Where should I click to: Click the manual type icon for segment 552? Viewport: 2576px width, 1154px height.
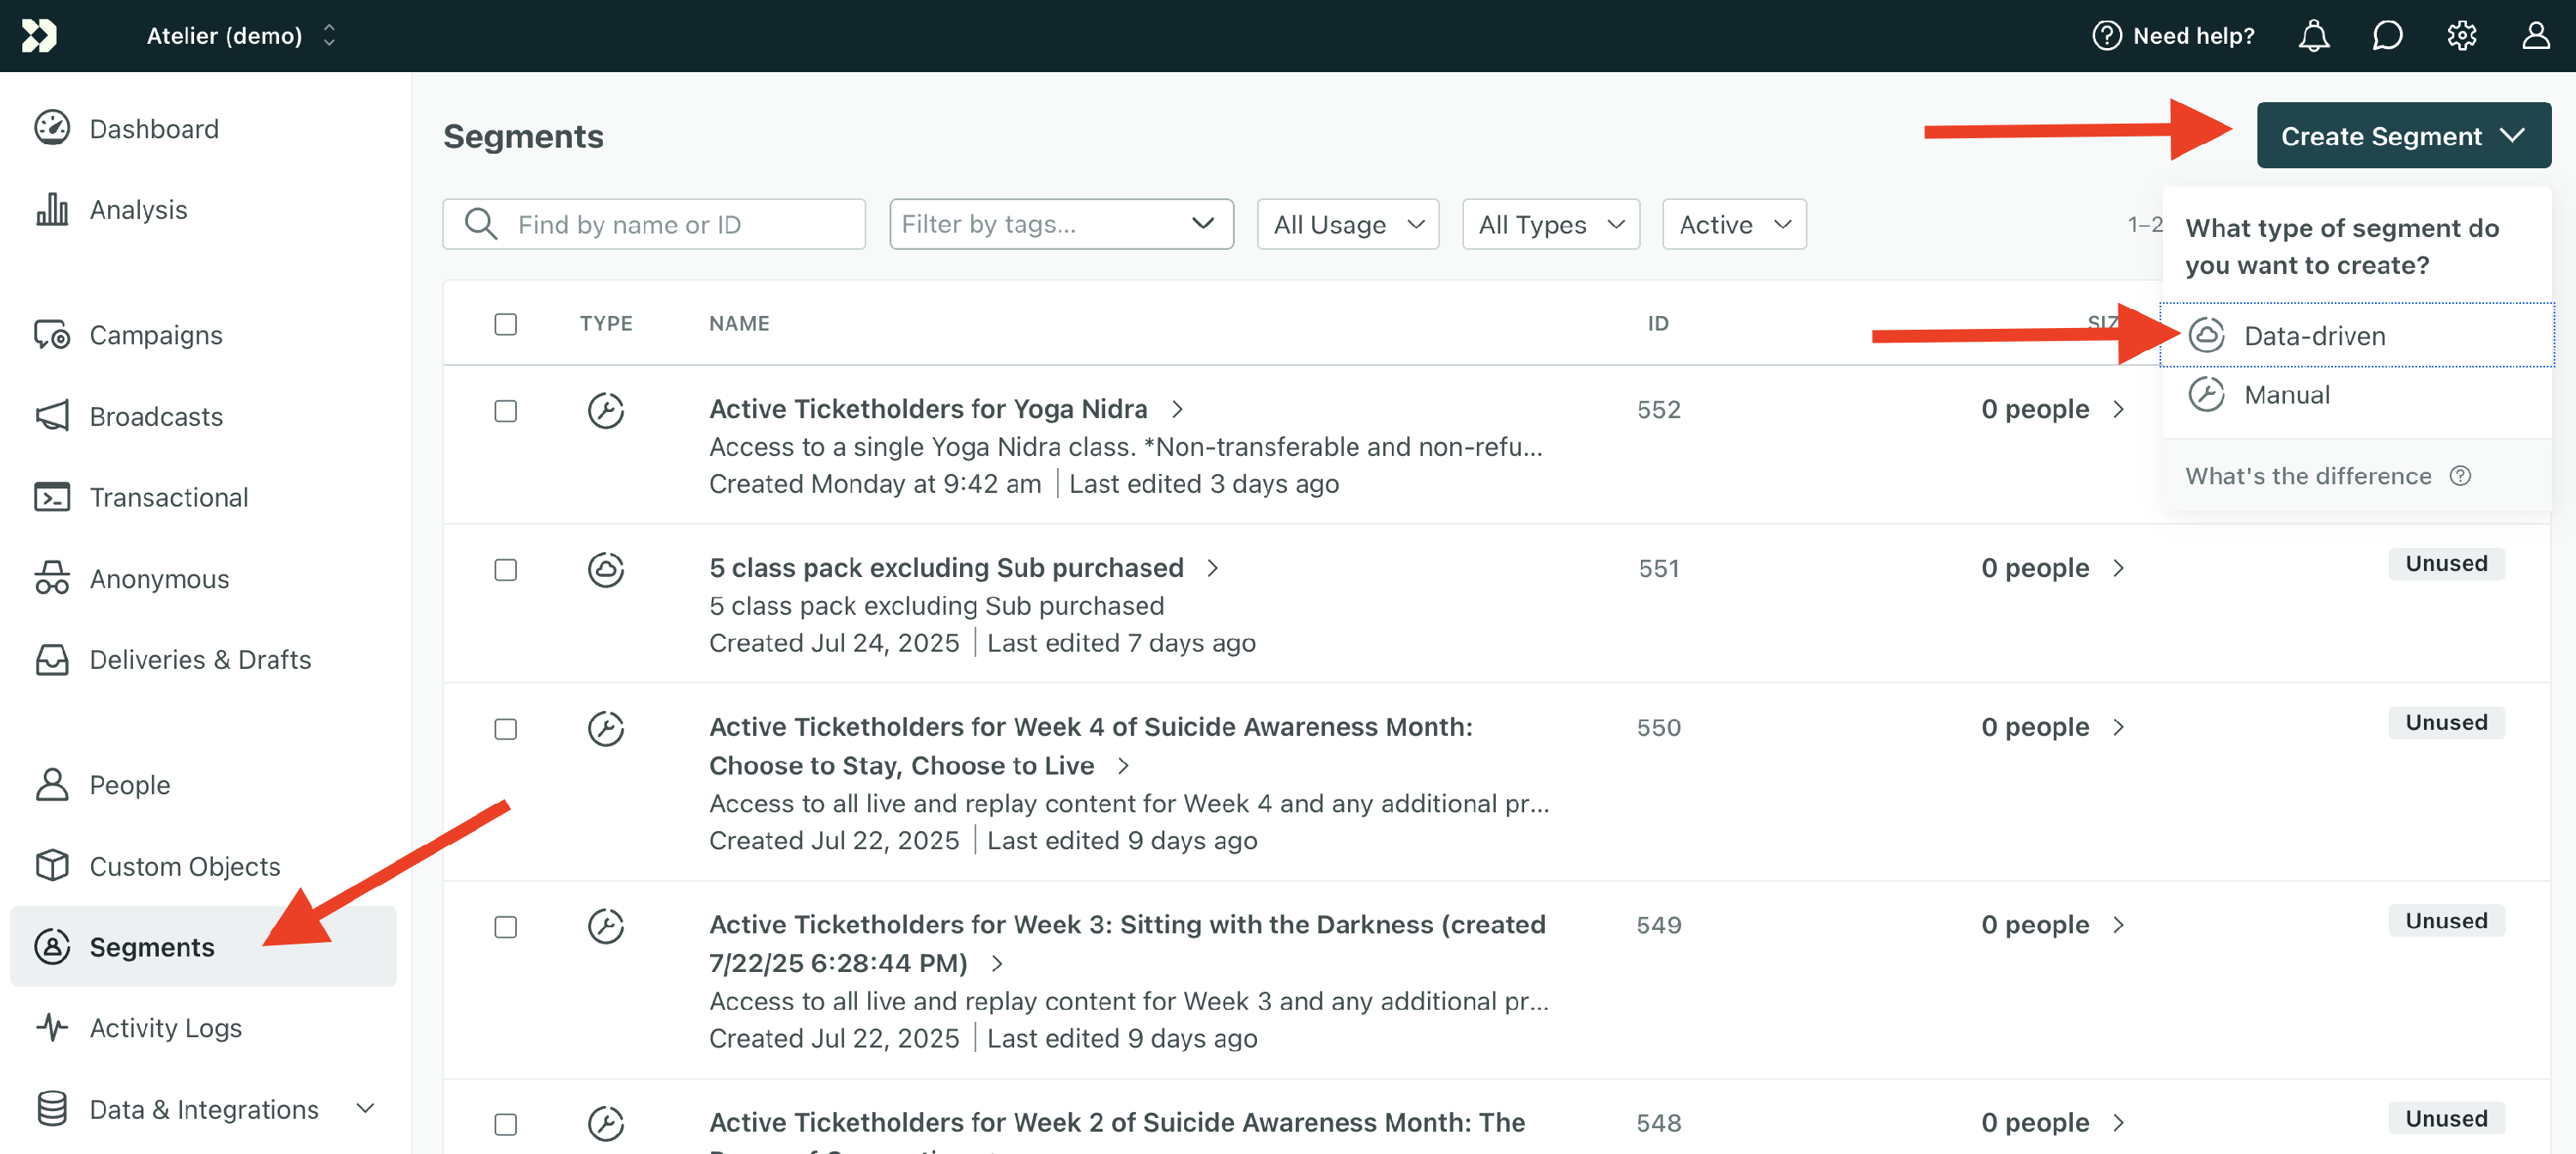tap(605, 410)
